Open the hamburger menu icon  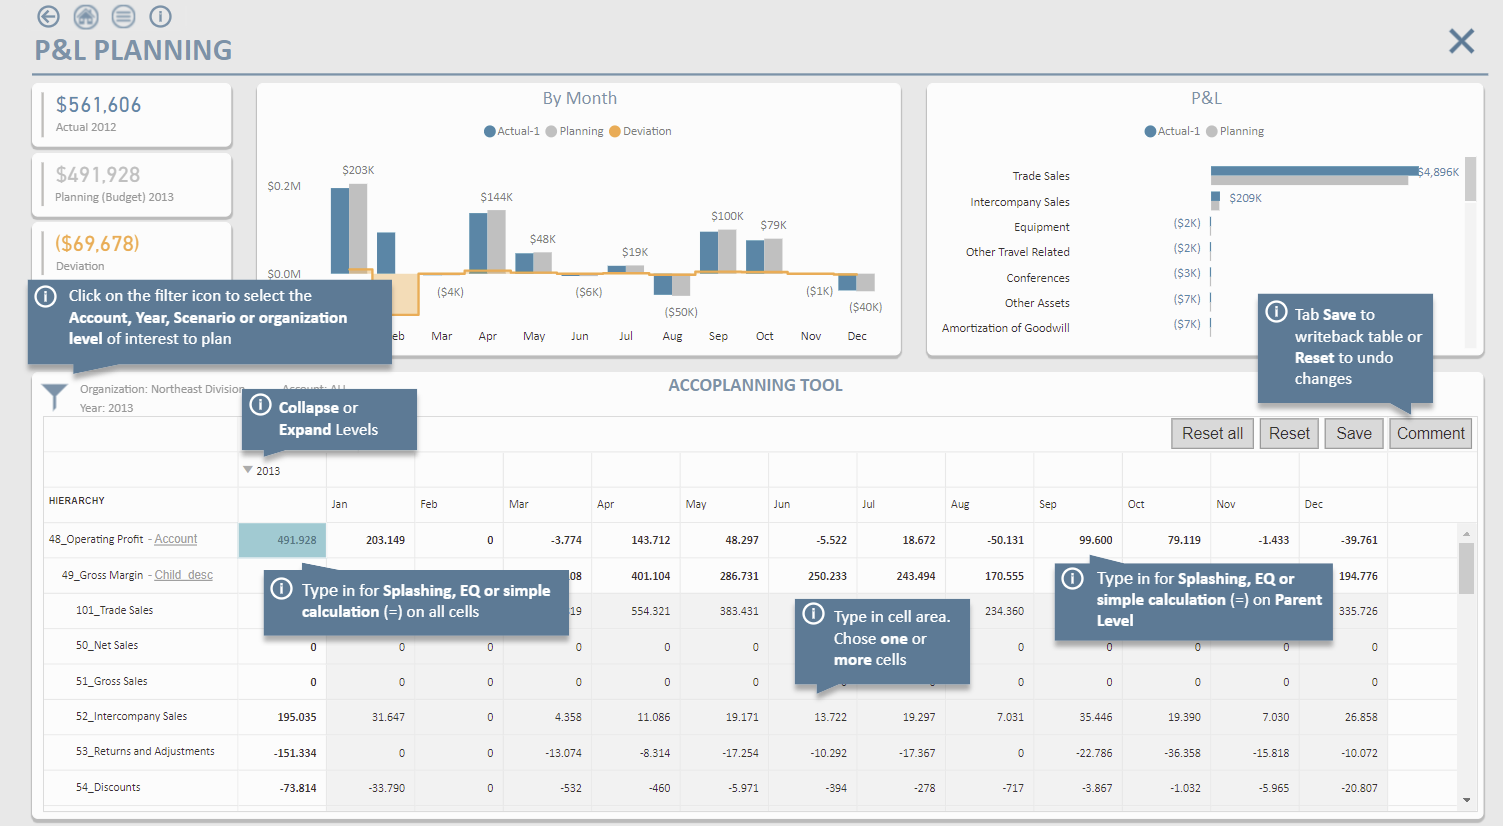pos(123,16)
